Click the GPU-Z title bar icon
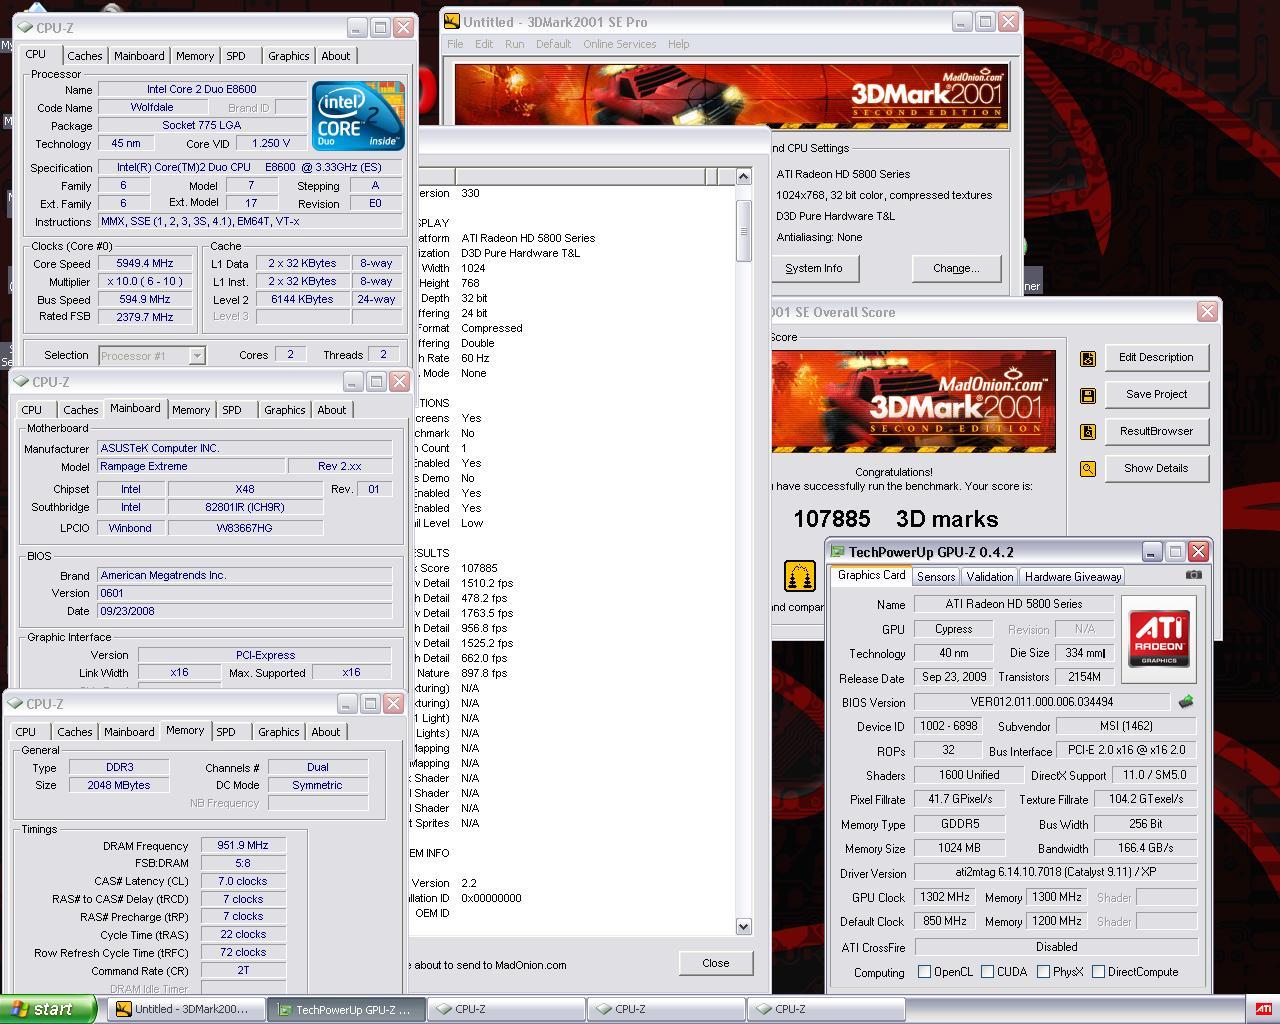 coord(837,552)
